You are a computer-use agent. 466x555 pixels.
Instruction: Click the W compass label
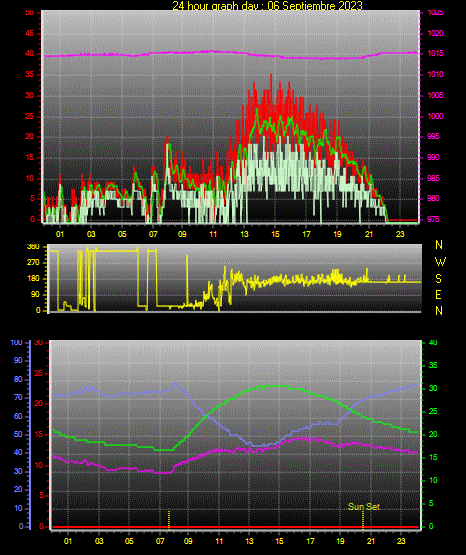point(440,262)
